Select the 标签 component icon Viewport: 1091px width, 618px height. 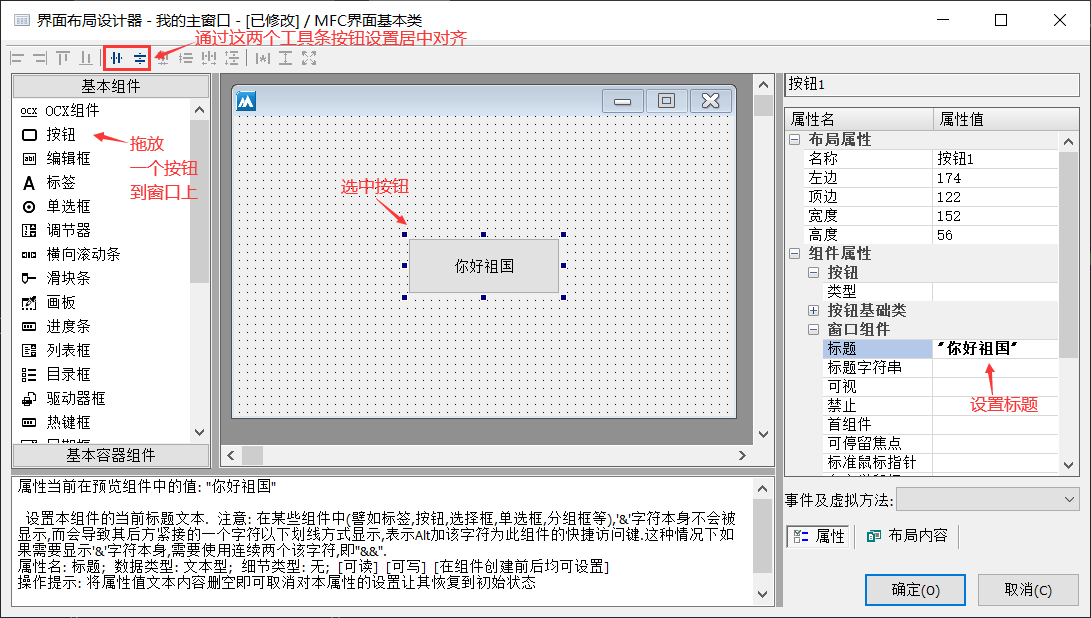(29, 183)
